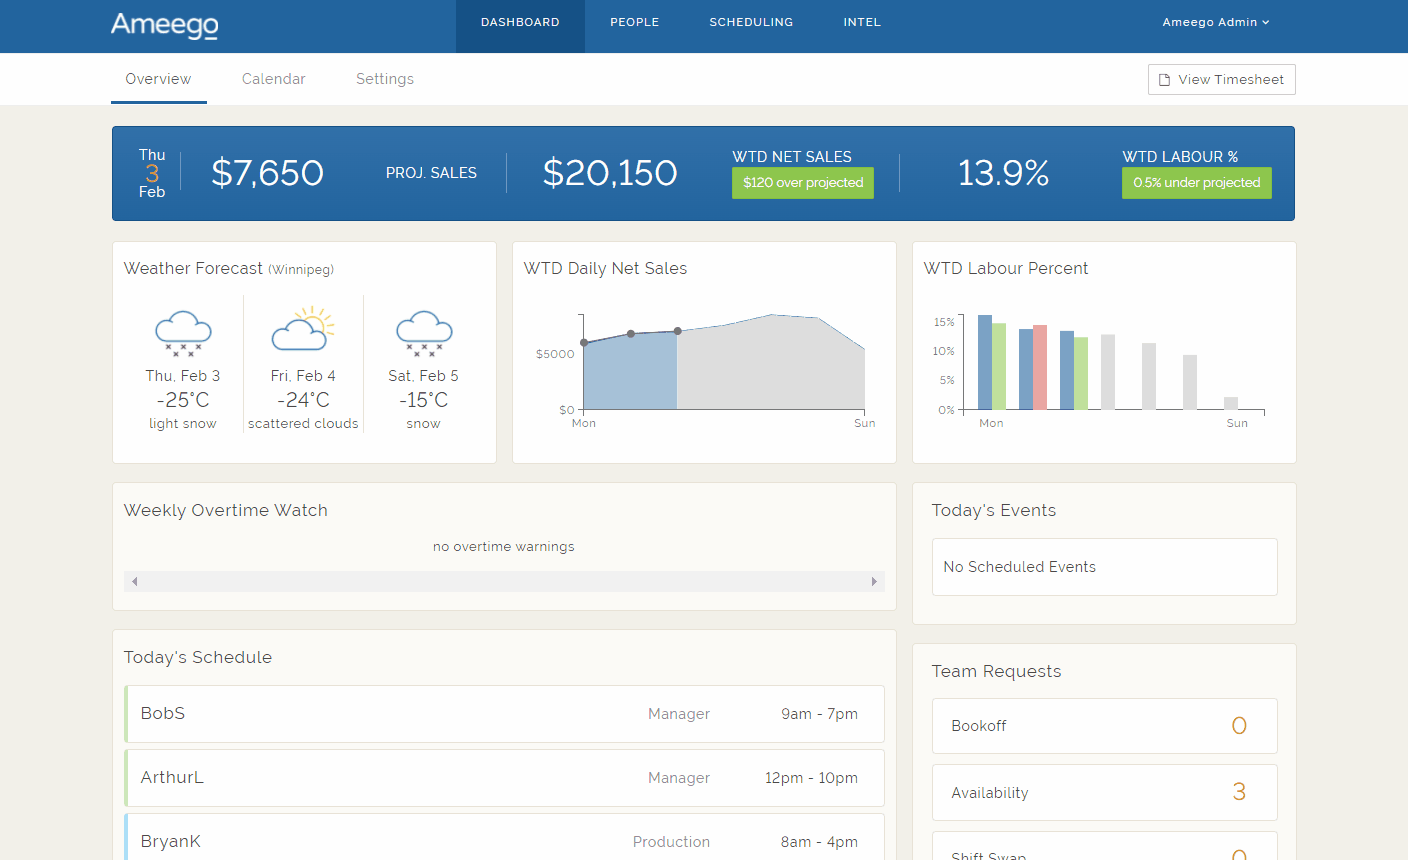Click the scattered clouds icon for Friday
The height and width of the screenshot is (860, 1408).
click(x=303, y=330)
